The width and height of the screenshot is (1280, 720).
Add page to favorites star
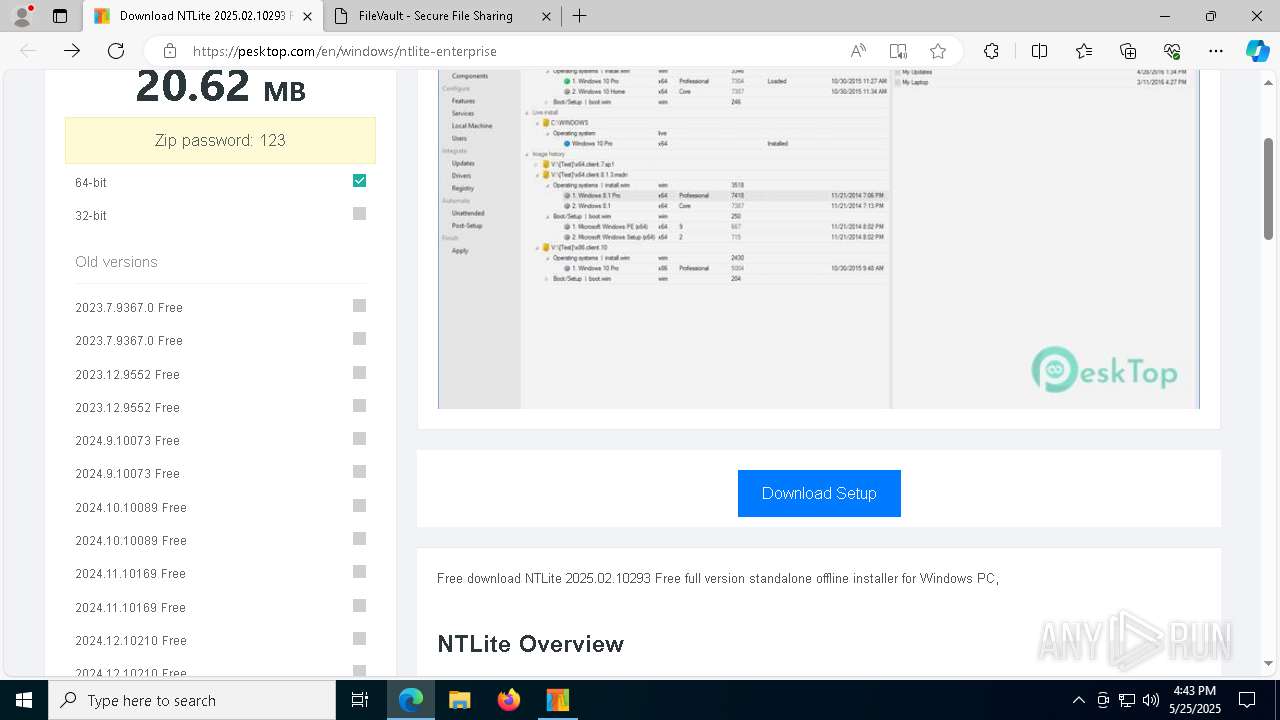pyautogui.click(x=938, y=51)
